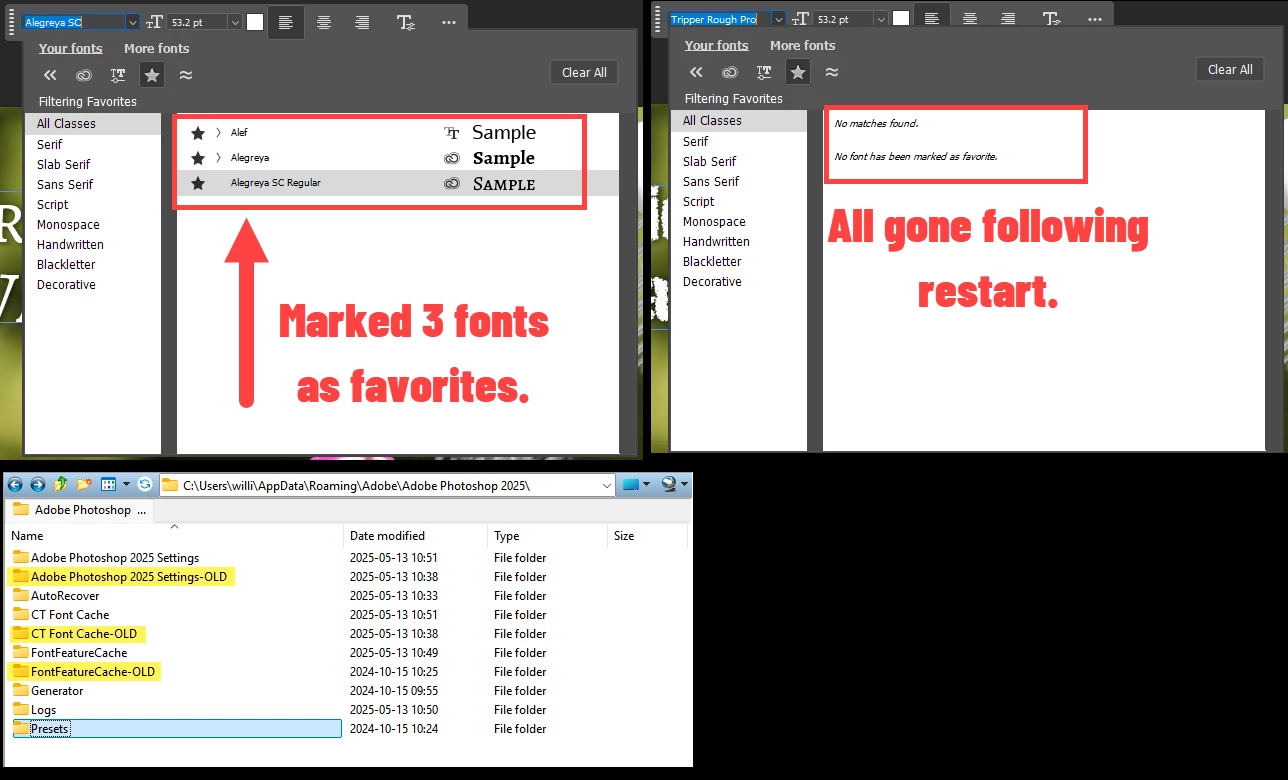Create a new folder in file explorer
1288x780 pixels.
pyautogui.click(x=84, y=484)
